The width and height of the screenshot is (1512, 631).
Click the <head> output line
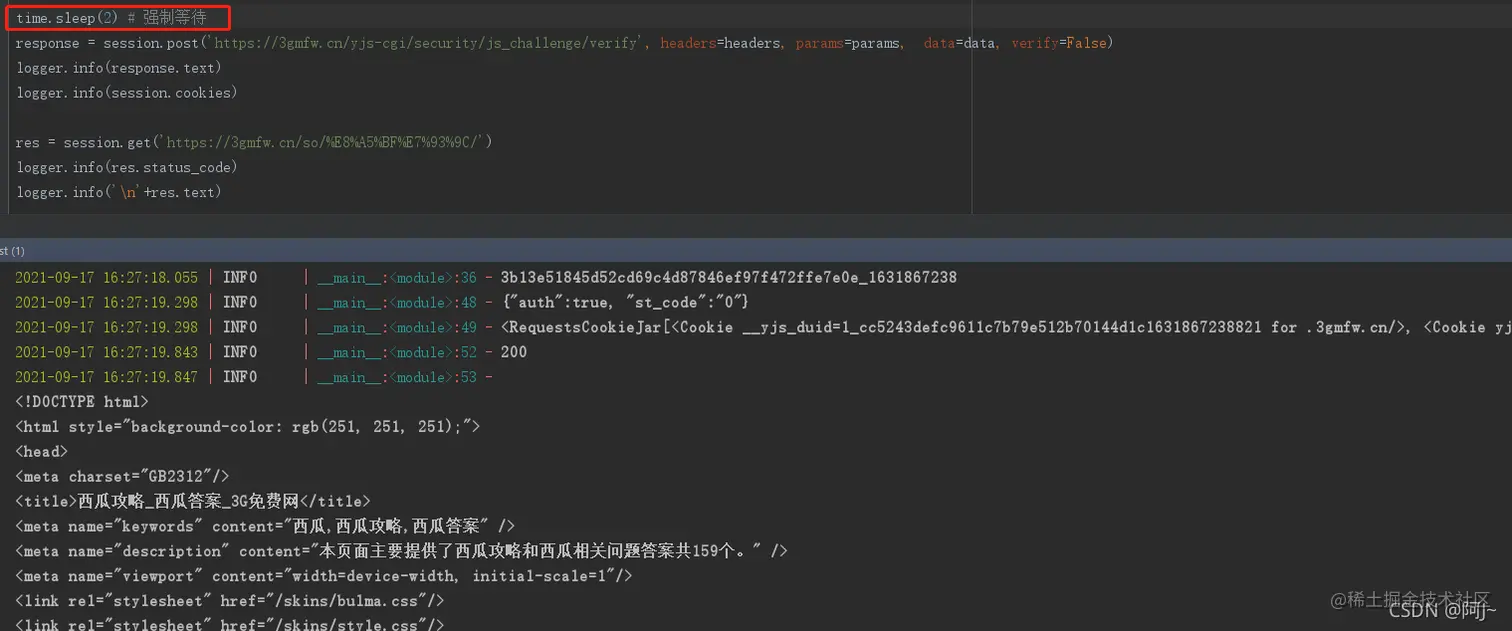tap(41, 452)
